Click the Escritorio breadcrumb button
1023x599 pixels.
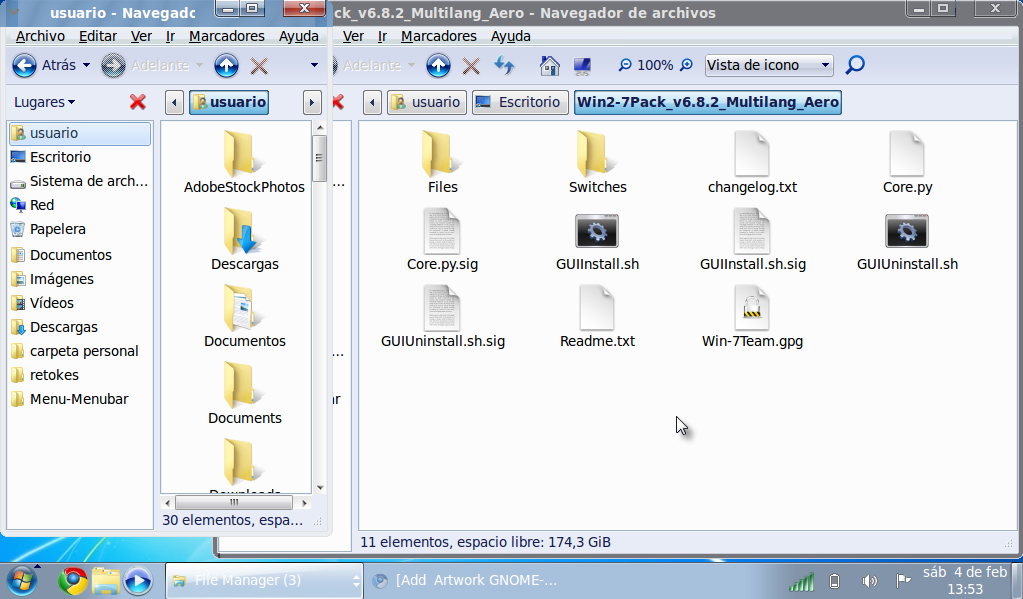pos(520,102)
